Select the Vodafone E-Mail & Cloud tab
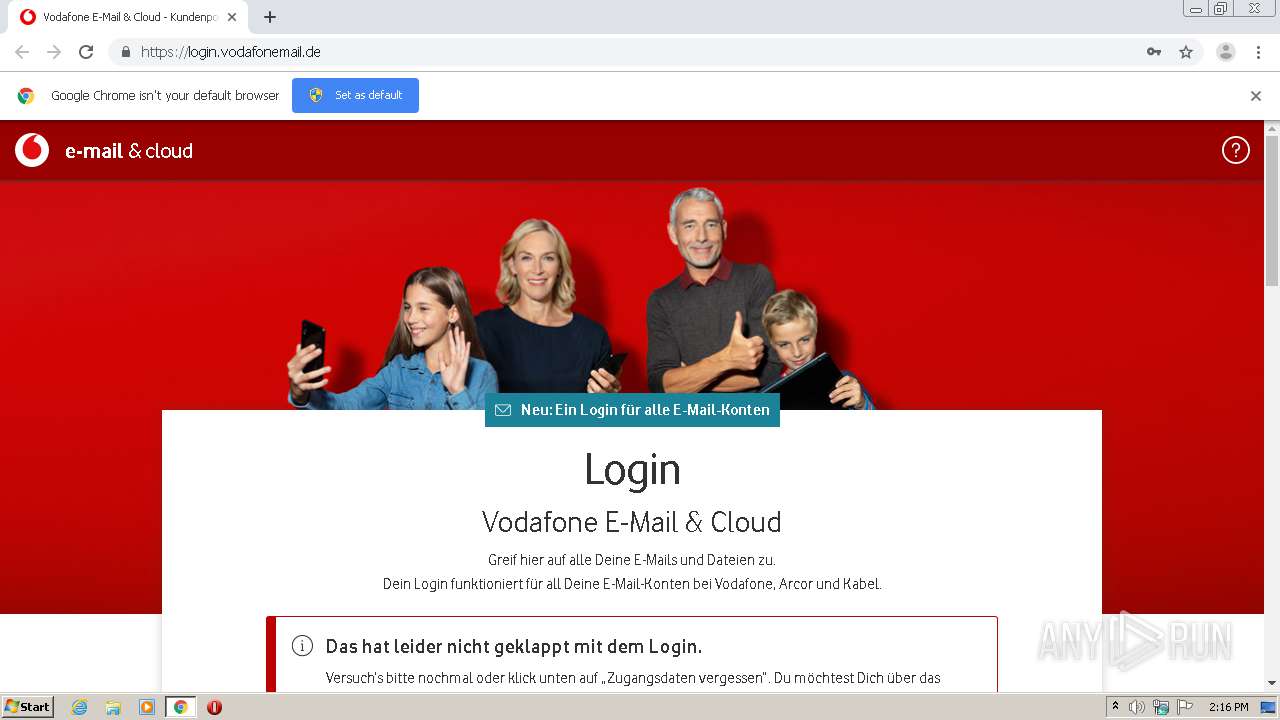 click(129, 17)
